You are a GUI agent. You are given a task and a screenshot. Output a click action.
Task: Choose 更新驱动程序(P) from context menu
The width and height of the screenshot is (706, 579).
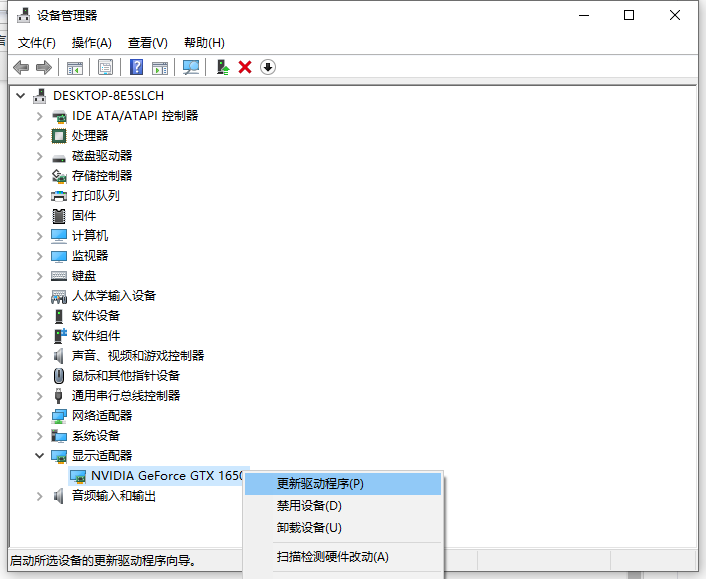pos(320,484)
